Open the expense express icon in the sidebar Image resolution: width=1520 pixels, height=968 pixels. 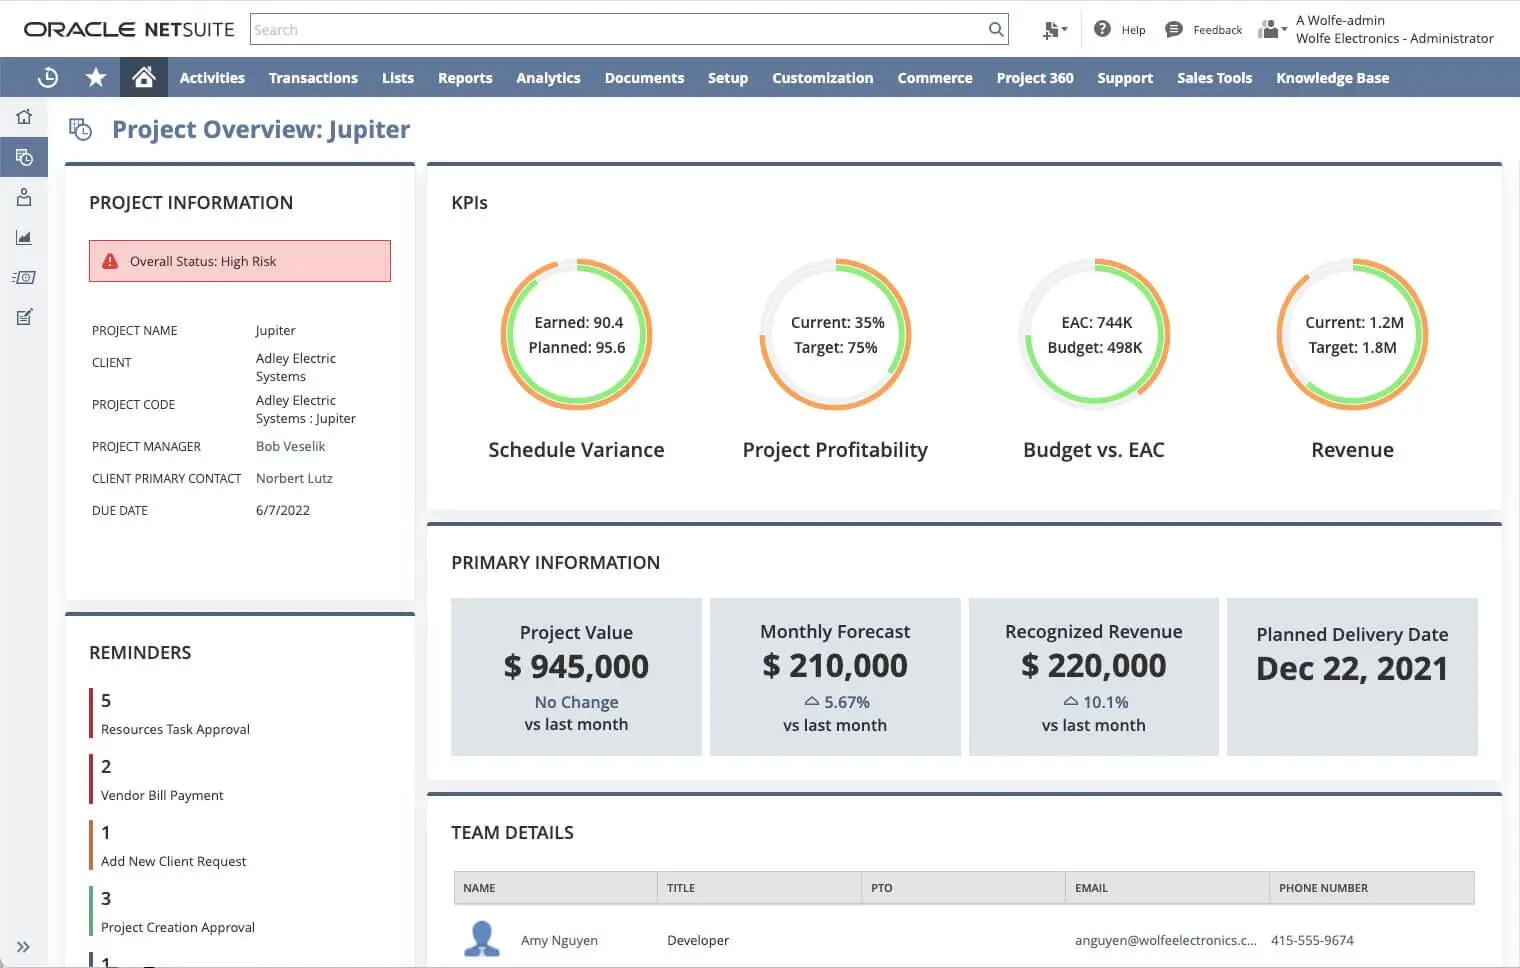coord(24,277)
